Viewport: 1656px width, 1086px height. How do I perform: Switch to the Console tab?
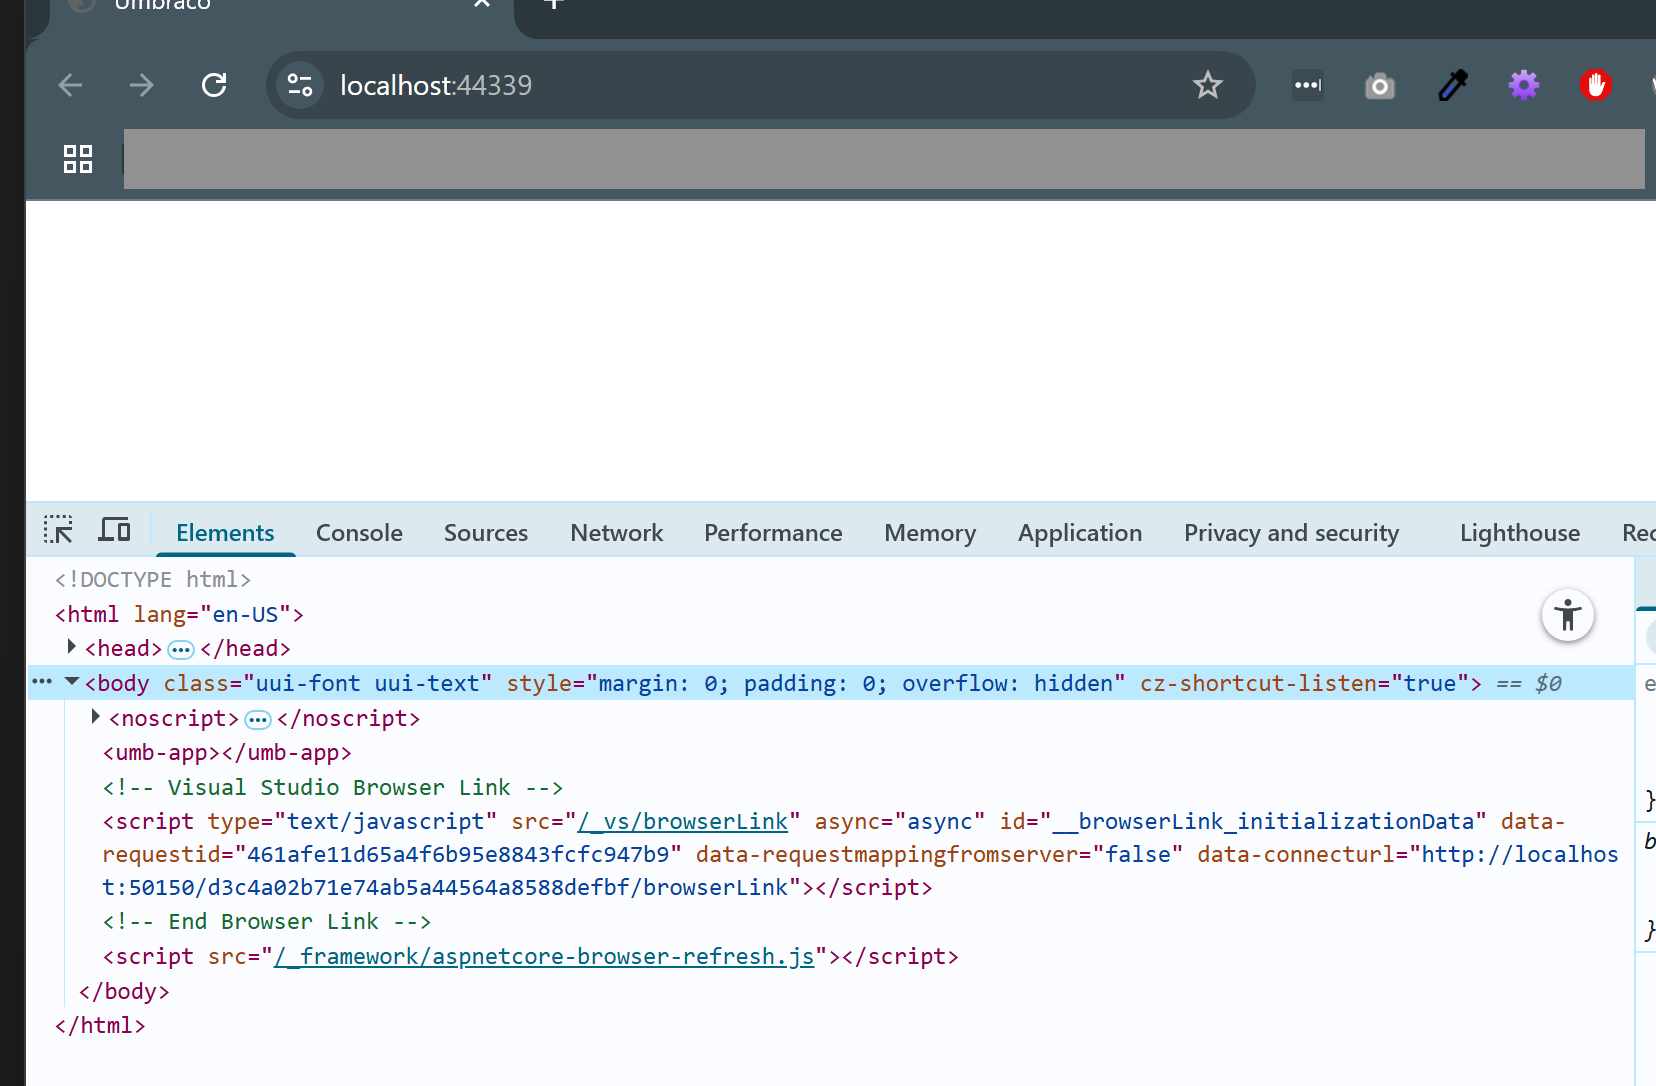359,533
